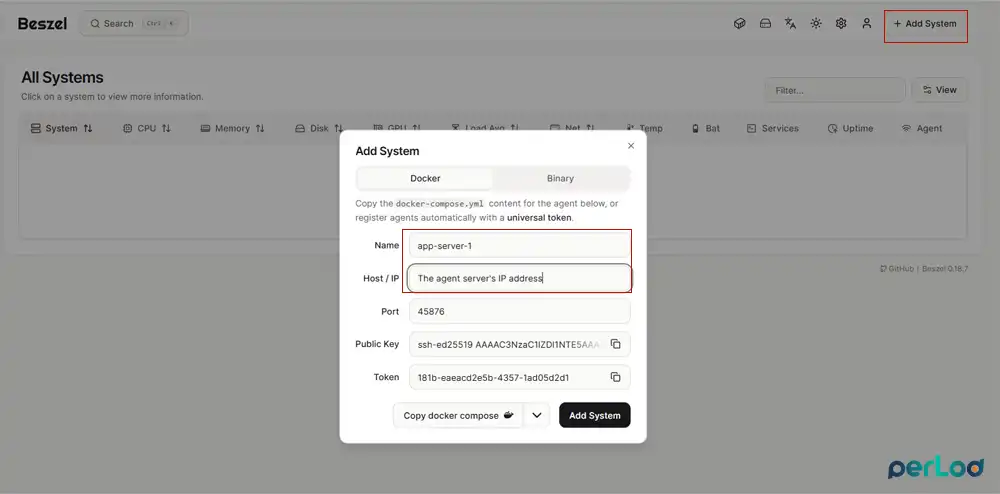This screenshot has height=494, width=1000.
Task: Sort by the System column header
Action: (62, 128)
